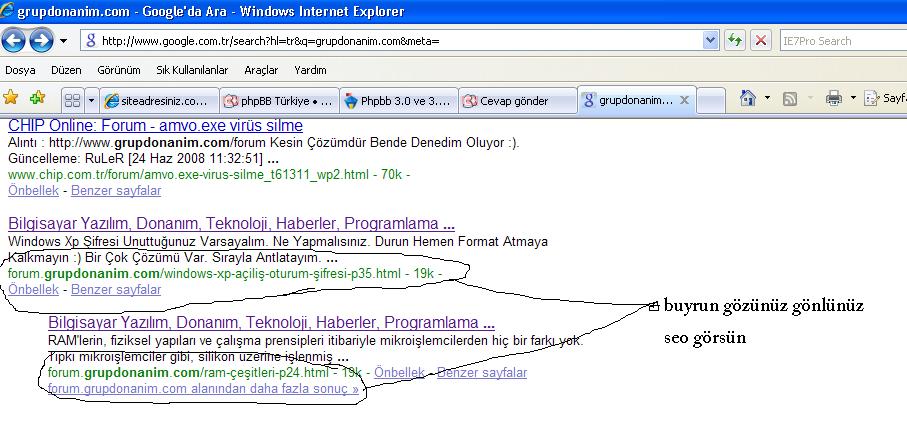Click 'forum.grupdonanim.com alanından daha fazla sonuç' link
This screenshot has width=907, height=439.
click(203, 389)
